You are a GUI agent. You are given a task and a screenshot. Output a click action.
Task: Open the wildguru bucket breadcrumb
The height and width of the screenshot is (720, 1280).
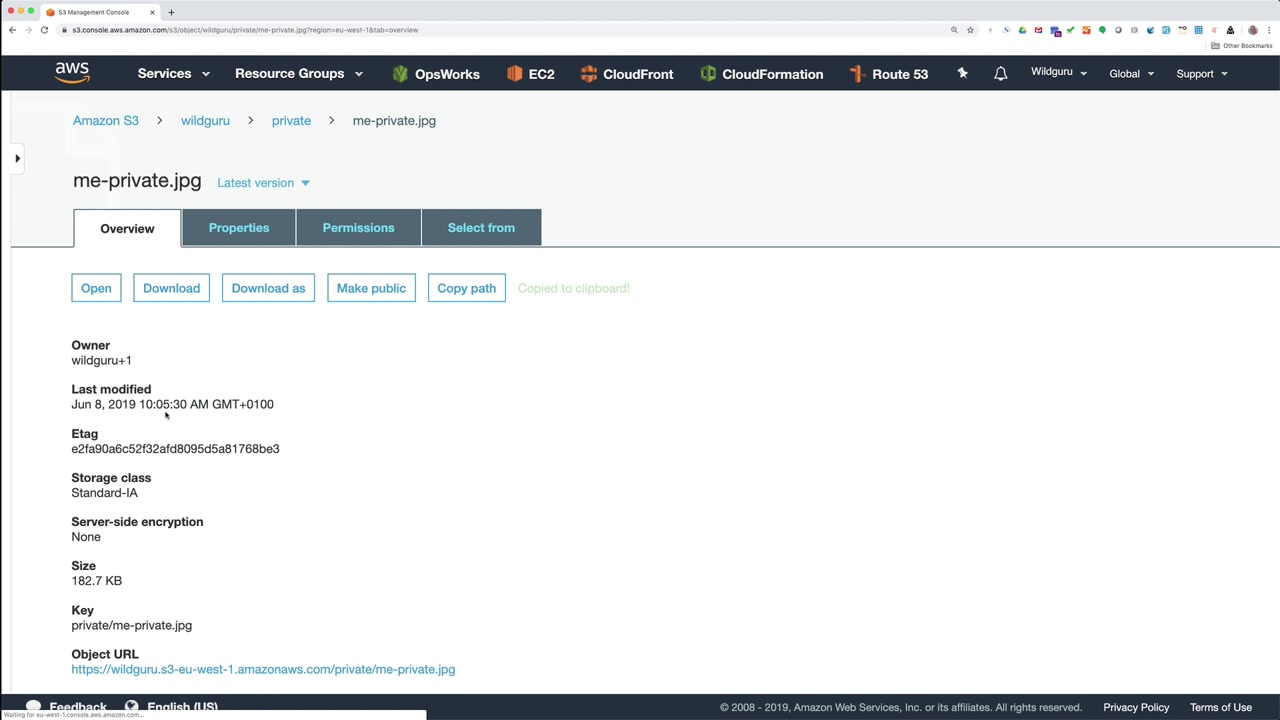coord(205,121)
